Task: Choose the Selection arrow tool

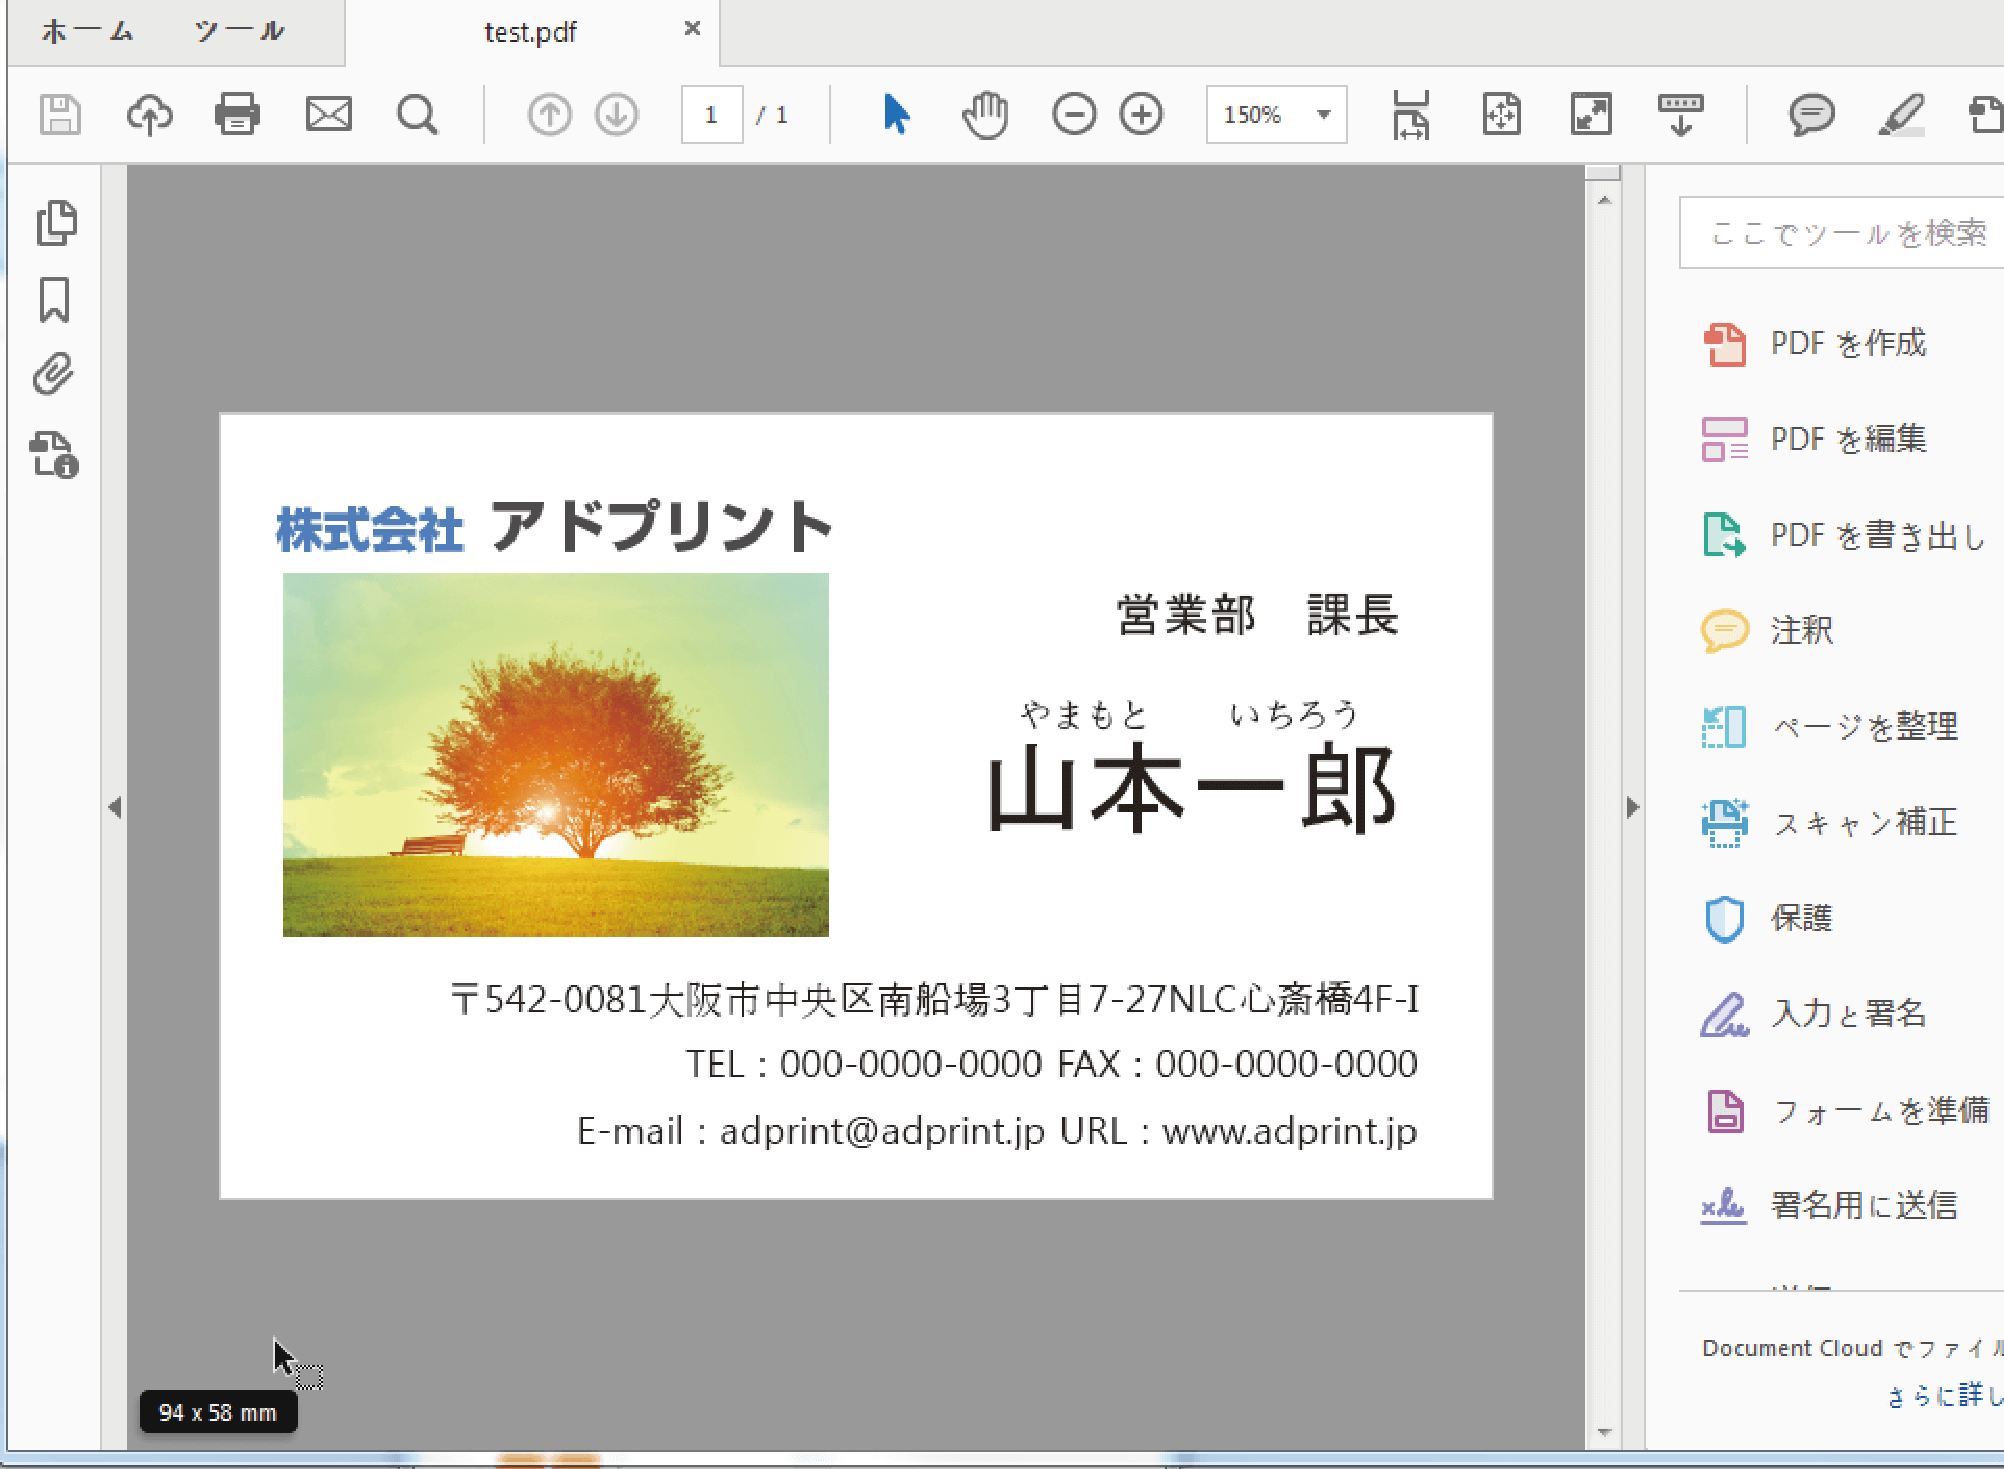Action: pyautogui.click(x=896, y=114)
